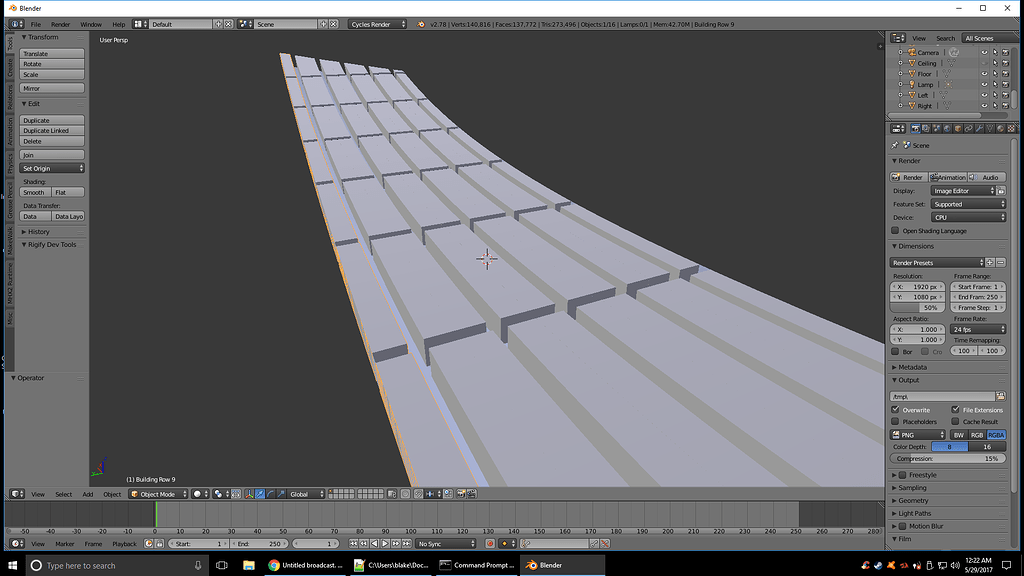
Task: Toggle the 3D manipulator widget icon
Action: pos(249,494)
